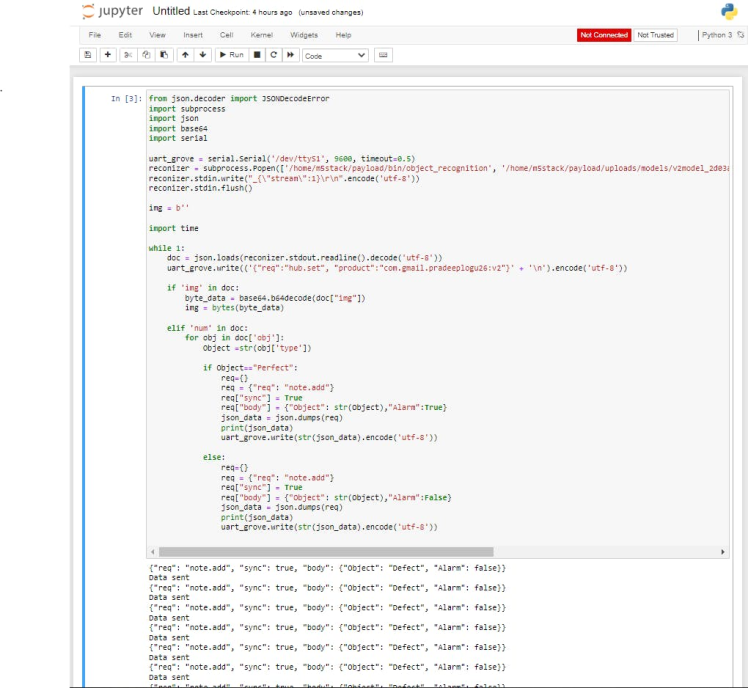The height and width of the screenshot is (688, 748).
Task: Cut selected cells with scissors icon
Action: [x=128, y=55]
